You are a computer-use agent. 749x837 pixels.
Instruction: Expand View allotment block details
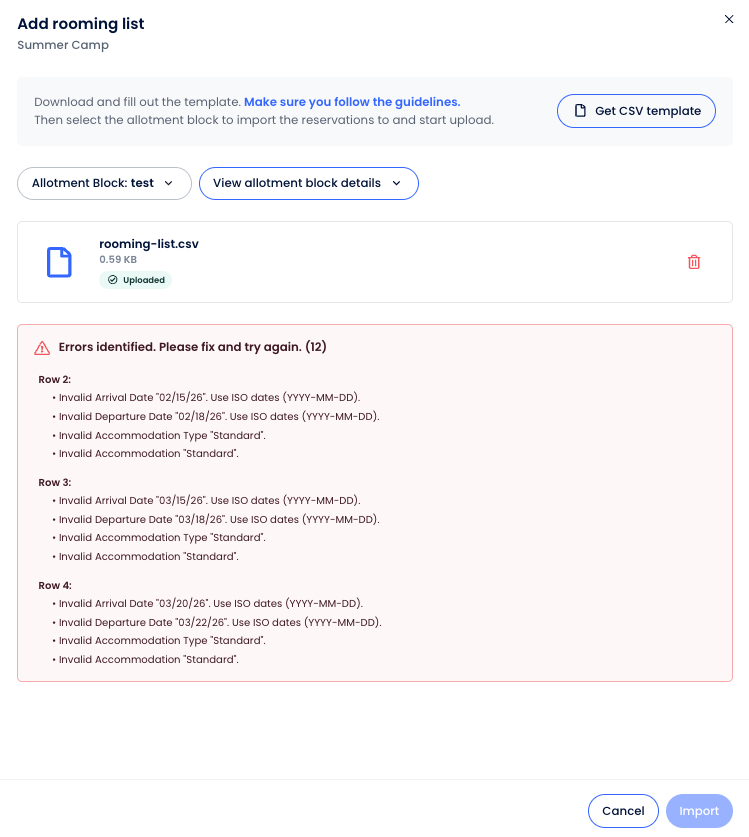[x=308, y=183]
